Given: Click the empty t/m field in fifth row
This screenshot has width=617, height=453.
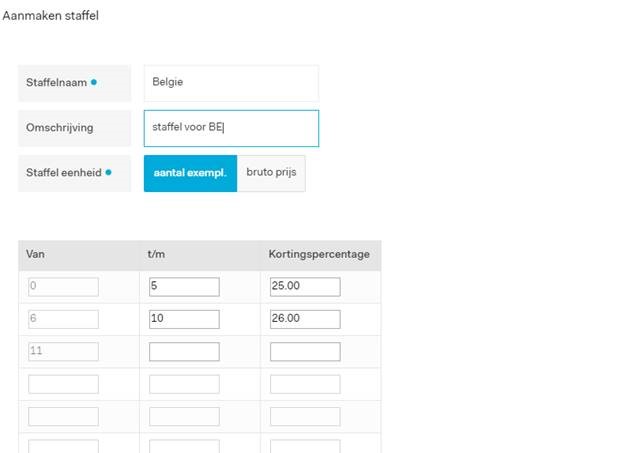Looking at the screenshot, I should pos(184,416).
